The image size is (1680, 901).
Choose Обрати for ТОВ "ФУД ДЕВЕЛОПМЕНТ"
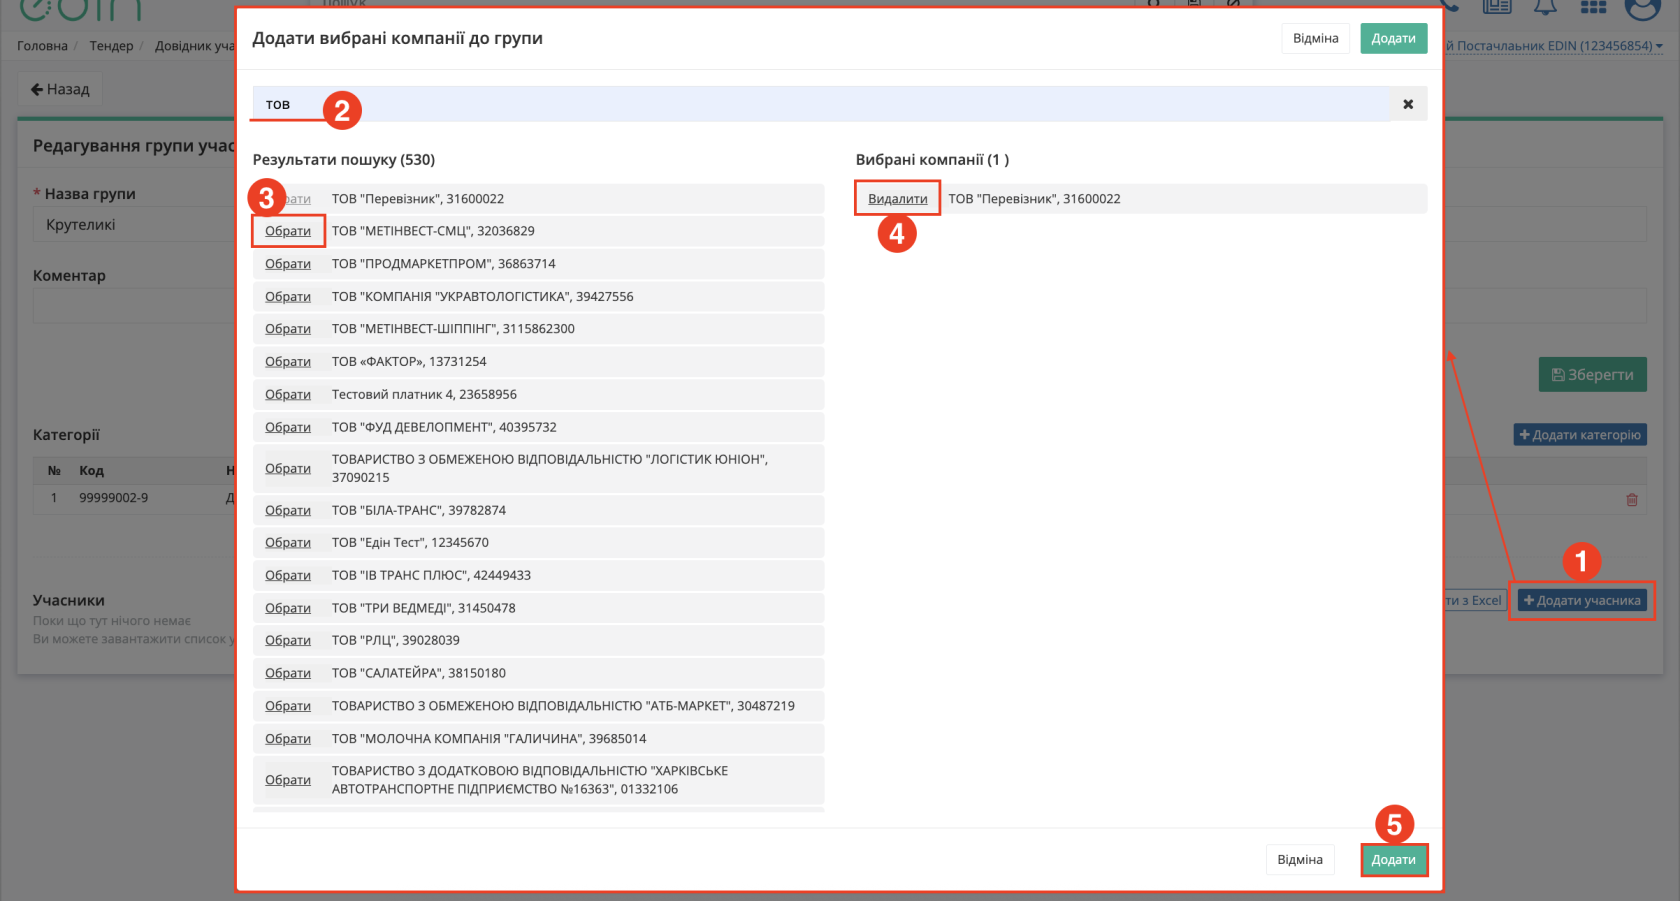pyautogui.click(x=288, y=427)
